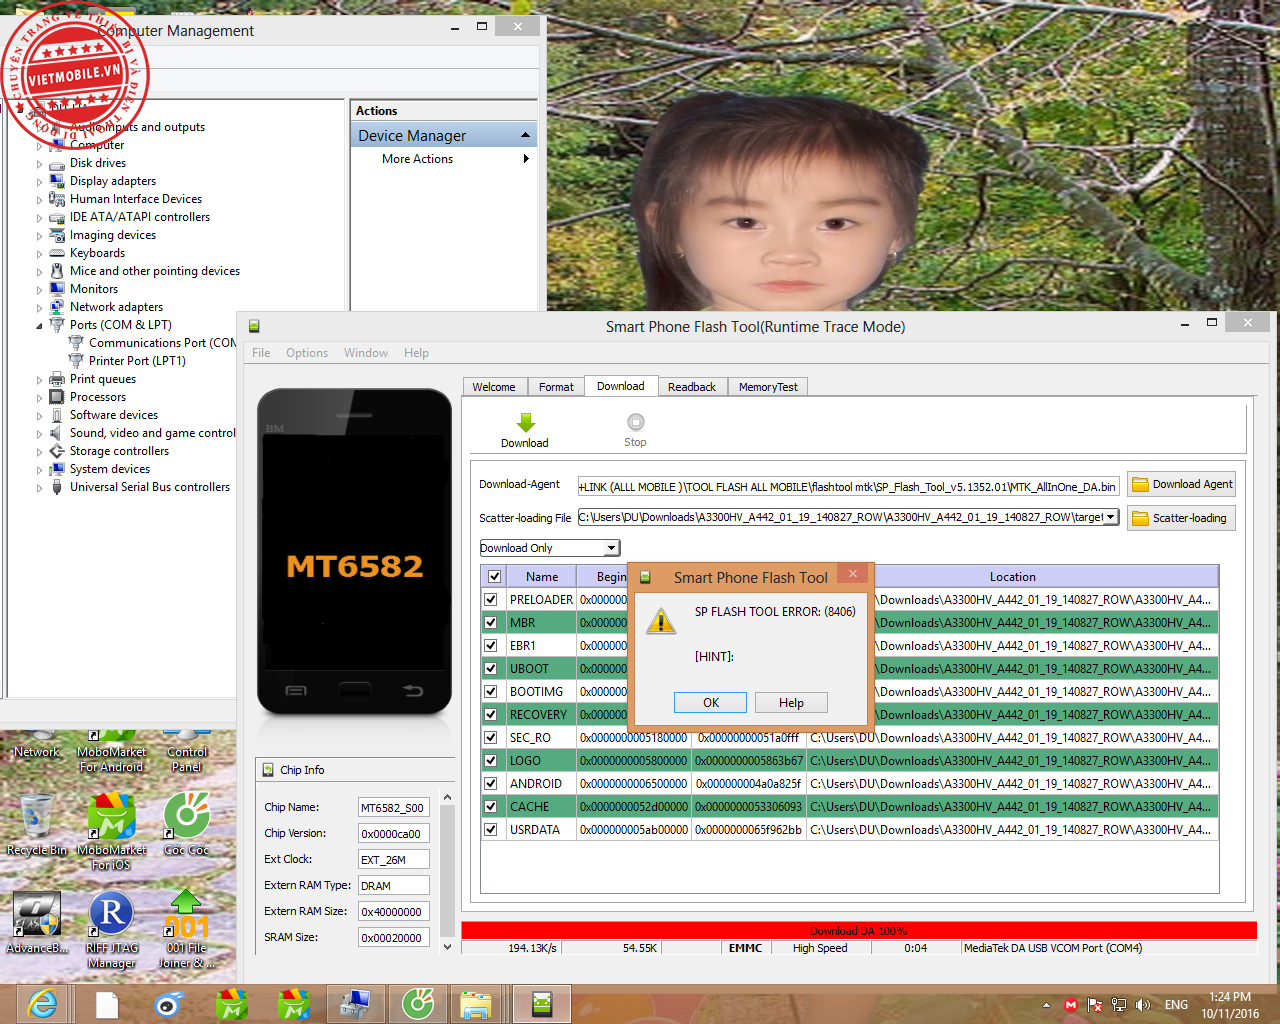Switch to the Readback tab
The image size is (1280, 1024).
point(692,387)
